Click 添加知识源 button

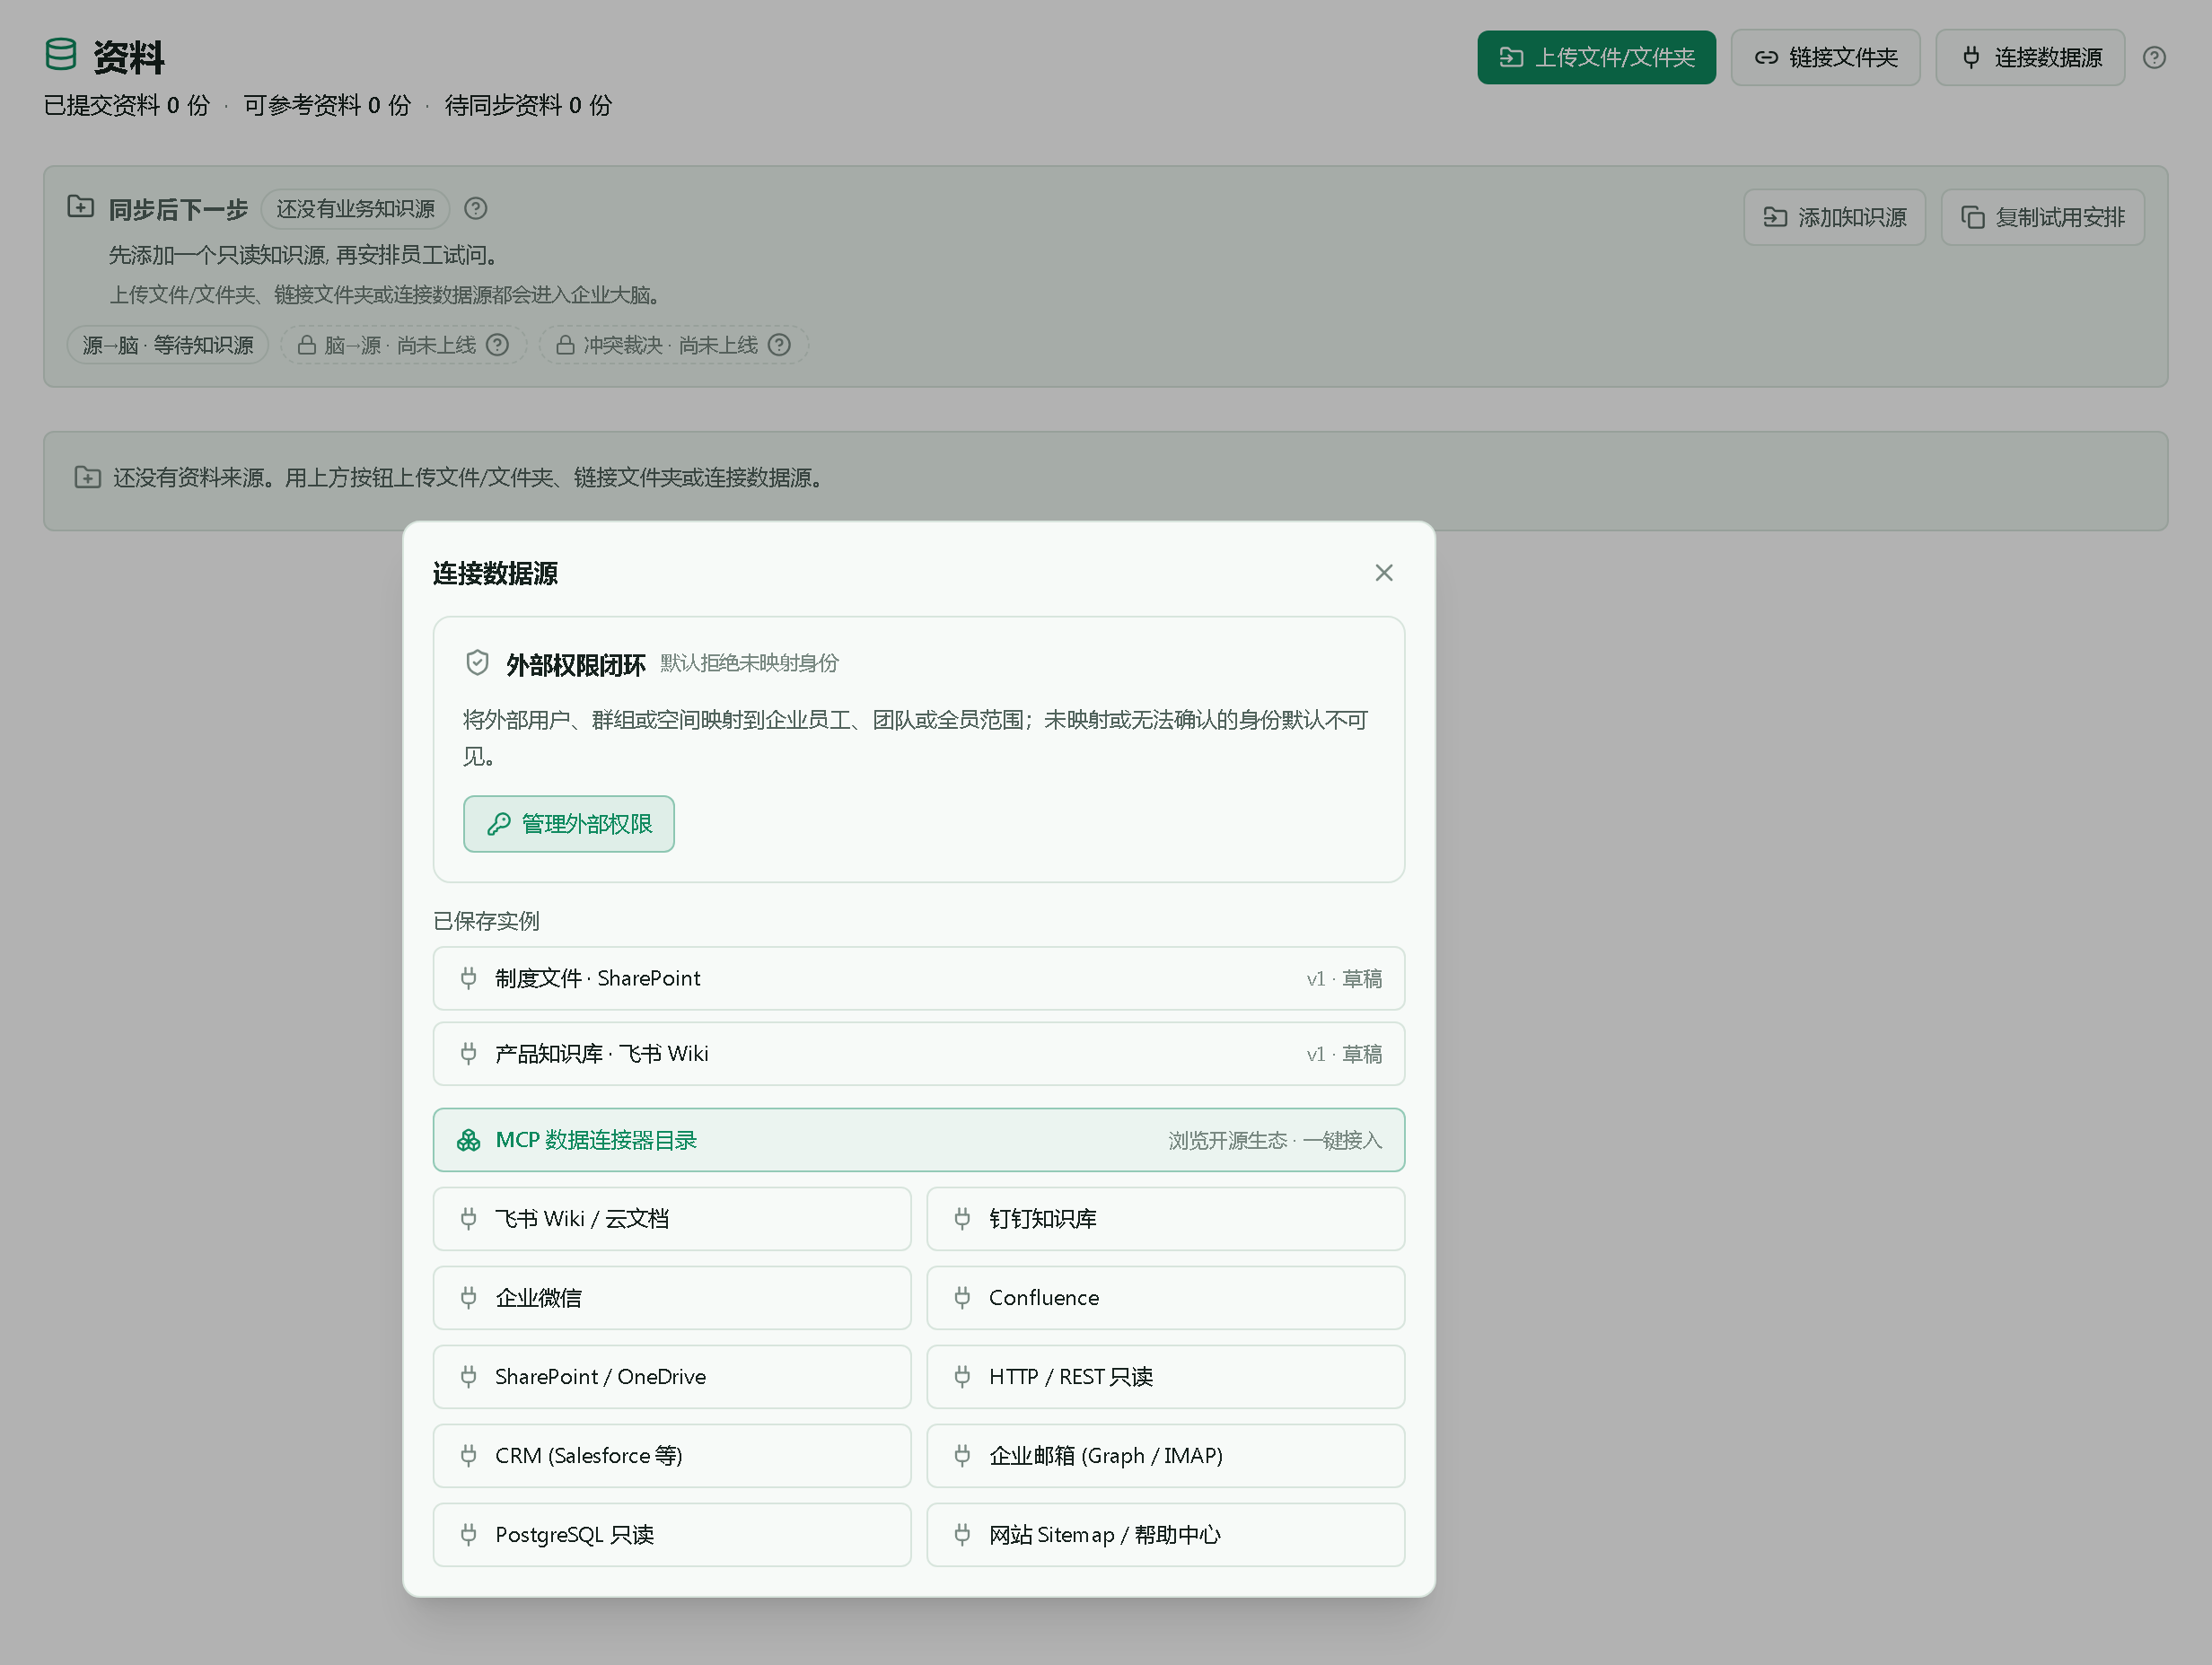point(1834,217)
